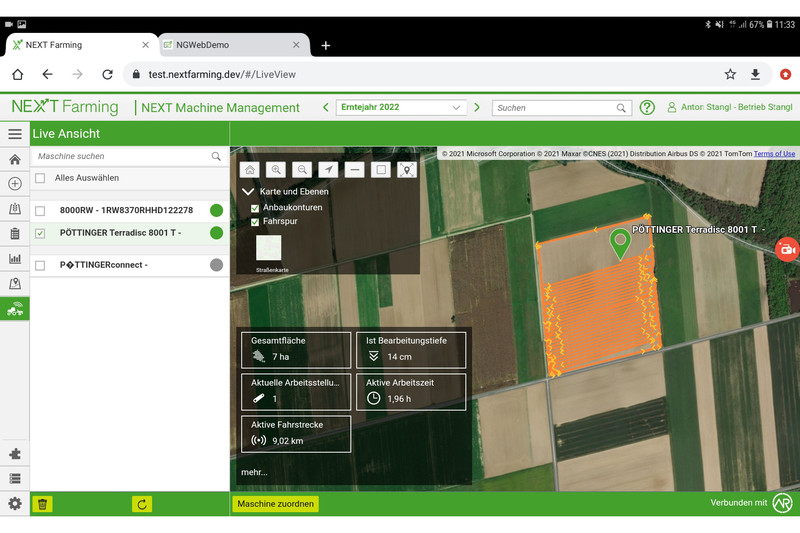Open the help question mark icon
The width and height of the screenshot is (800, 533).
(647, 108)
